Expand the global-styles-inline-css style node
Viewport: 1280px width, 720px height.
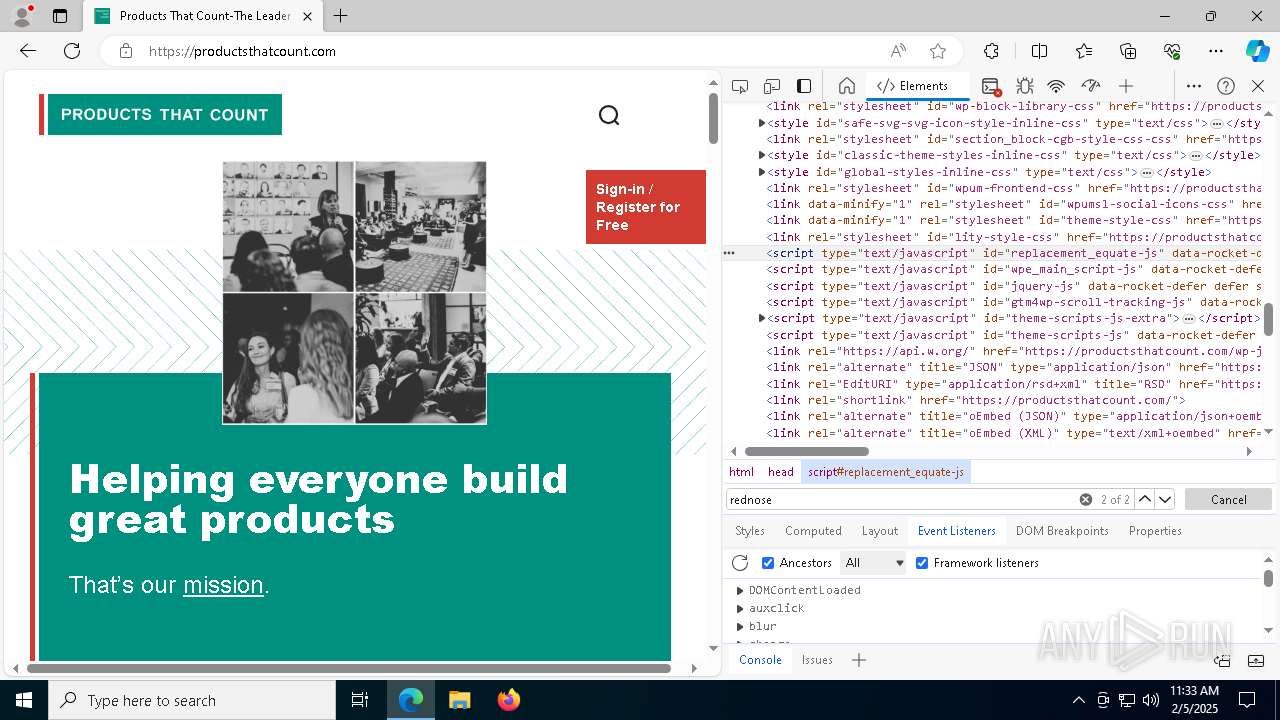click(x=762, y=172)
